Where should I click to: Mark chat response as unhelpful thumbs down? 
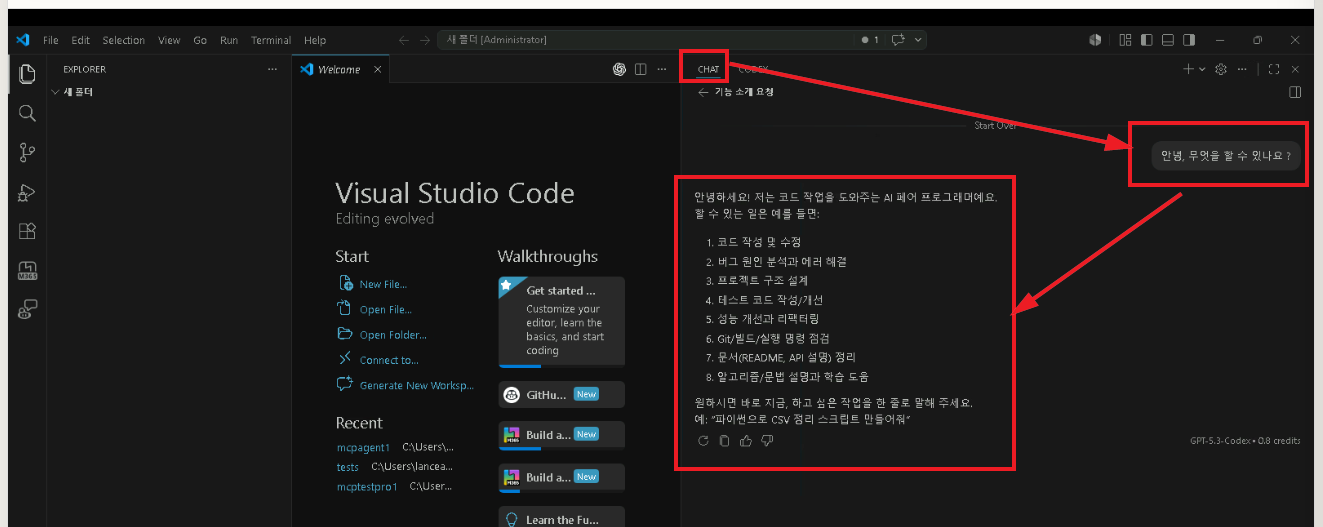pyautogui.click(x=767, y=441)
